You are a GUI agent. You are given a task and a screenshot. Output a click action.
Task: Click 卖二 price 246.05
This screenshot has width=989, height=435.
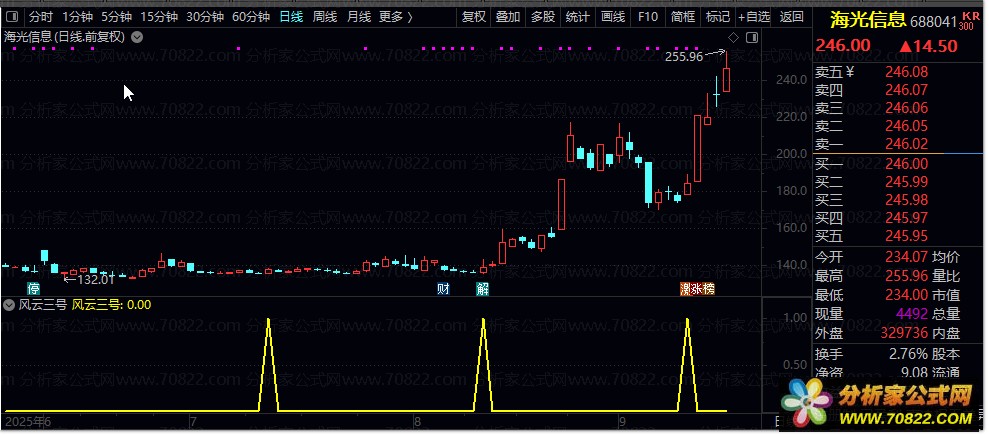point(906,126)
